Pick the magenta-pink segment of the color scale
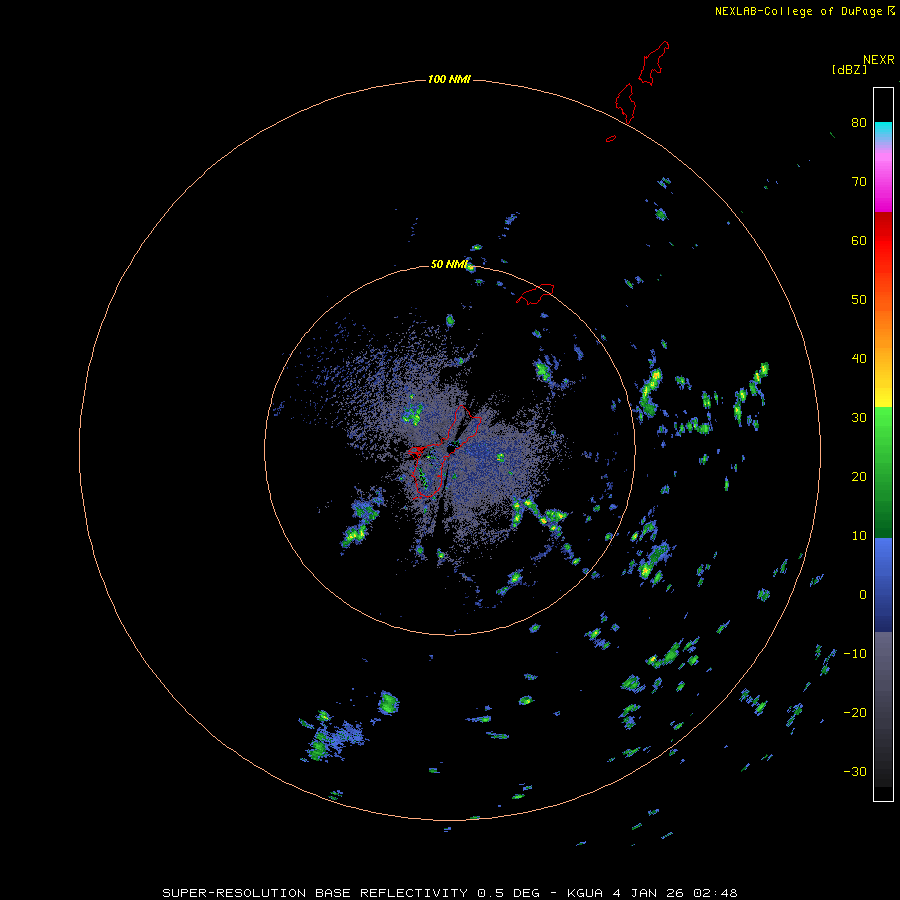The height and width of the screenshot is (900, 900). pyautogui.click(x=883, y=178)
